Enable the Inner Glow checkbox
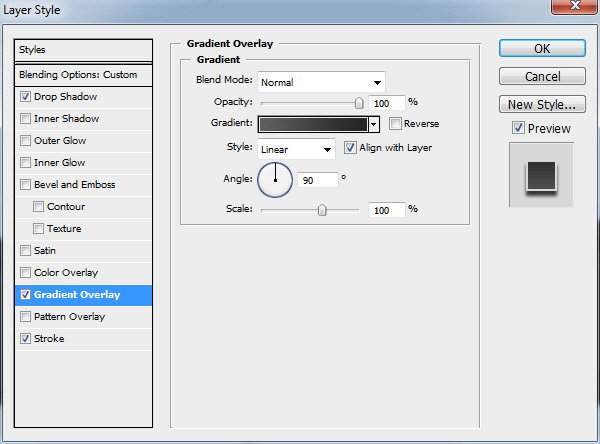The width and height of the screenshot is (600, 444). (x=25, y=163)
